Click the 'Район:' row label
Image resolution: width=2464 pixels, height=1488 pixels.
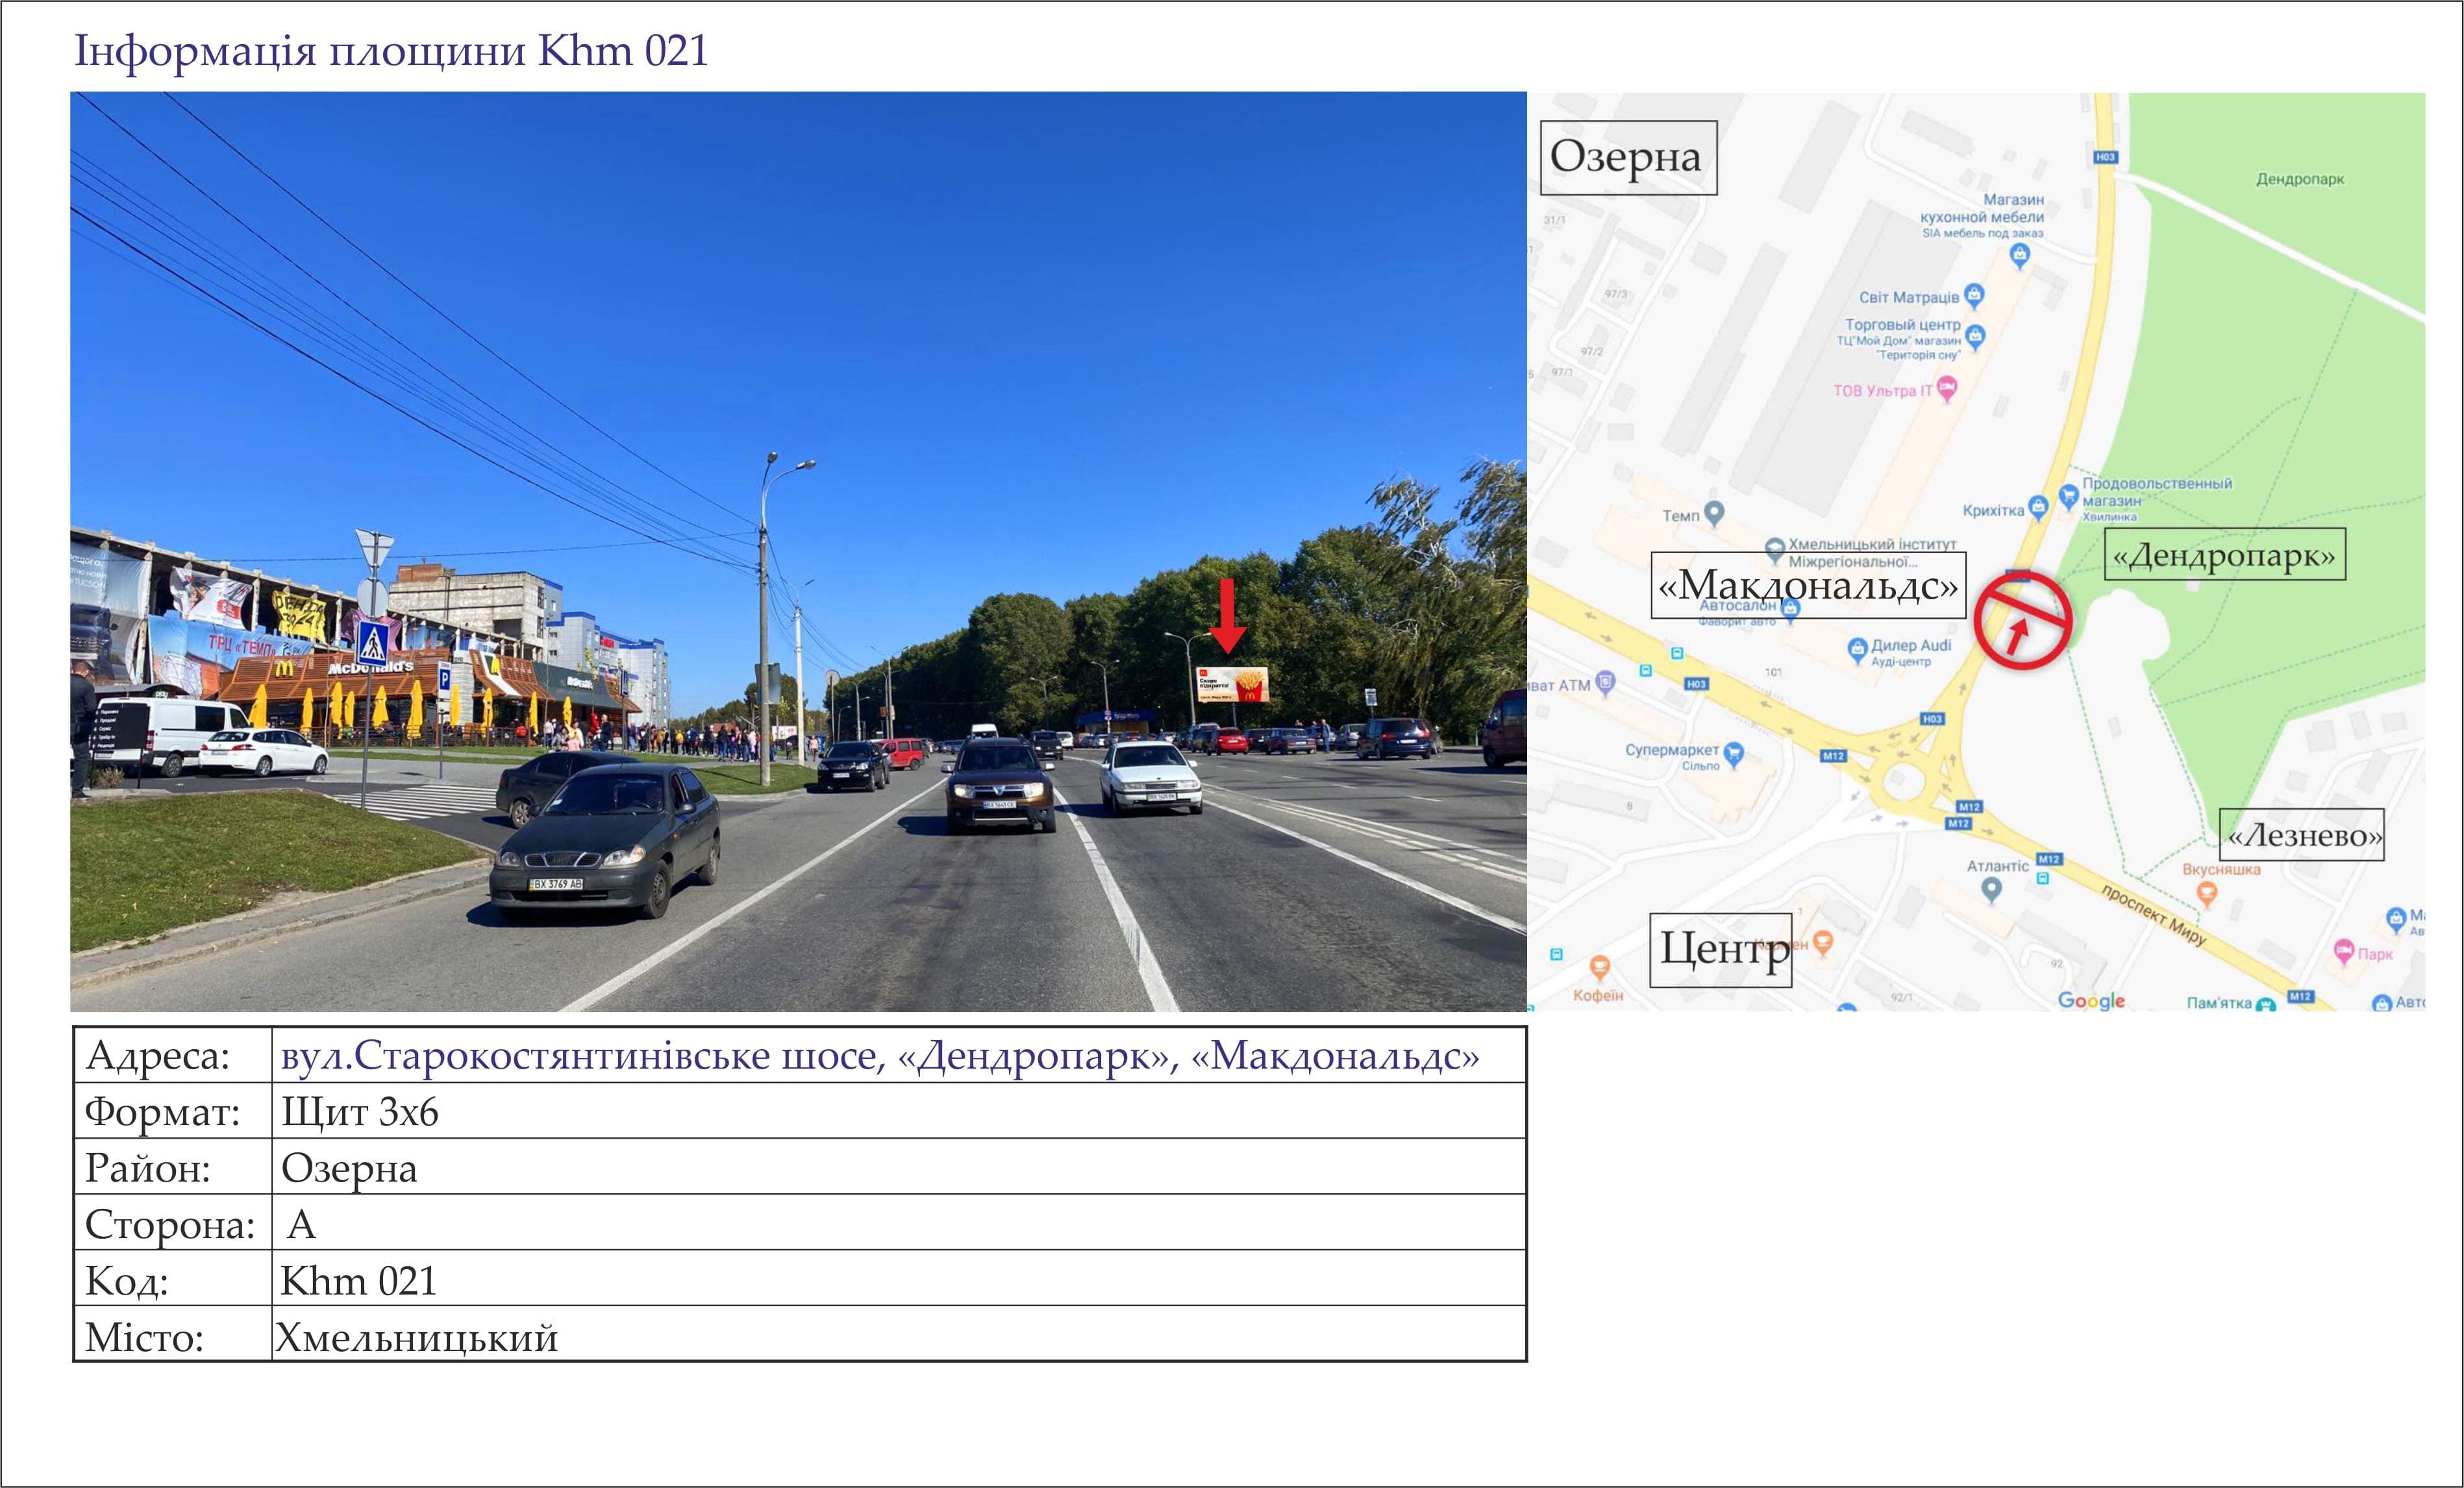tap(147, 1168)
